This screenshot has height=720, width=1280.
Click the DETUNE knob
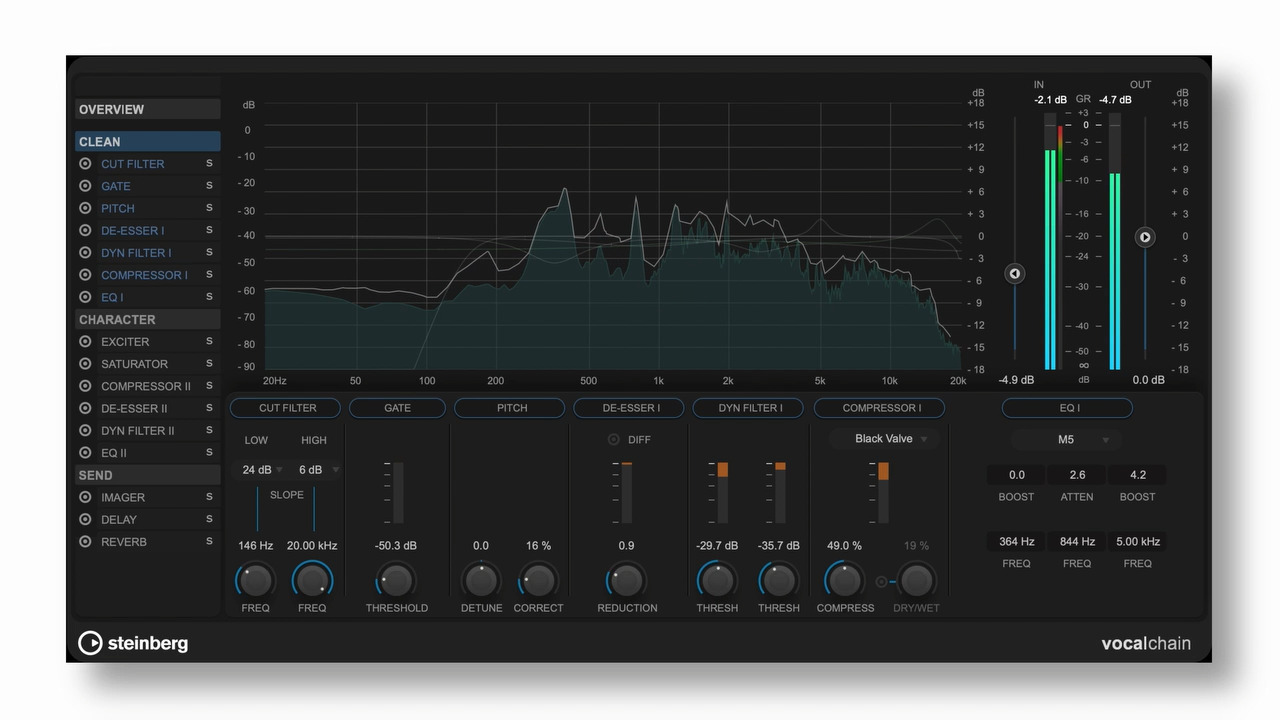(481, 579)
